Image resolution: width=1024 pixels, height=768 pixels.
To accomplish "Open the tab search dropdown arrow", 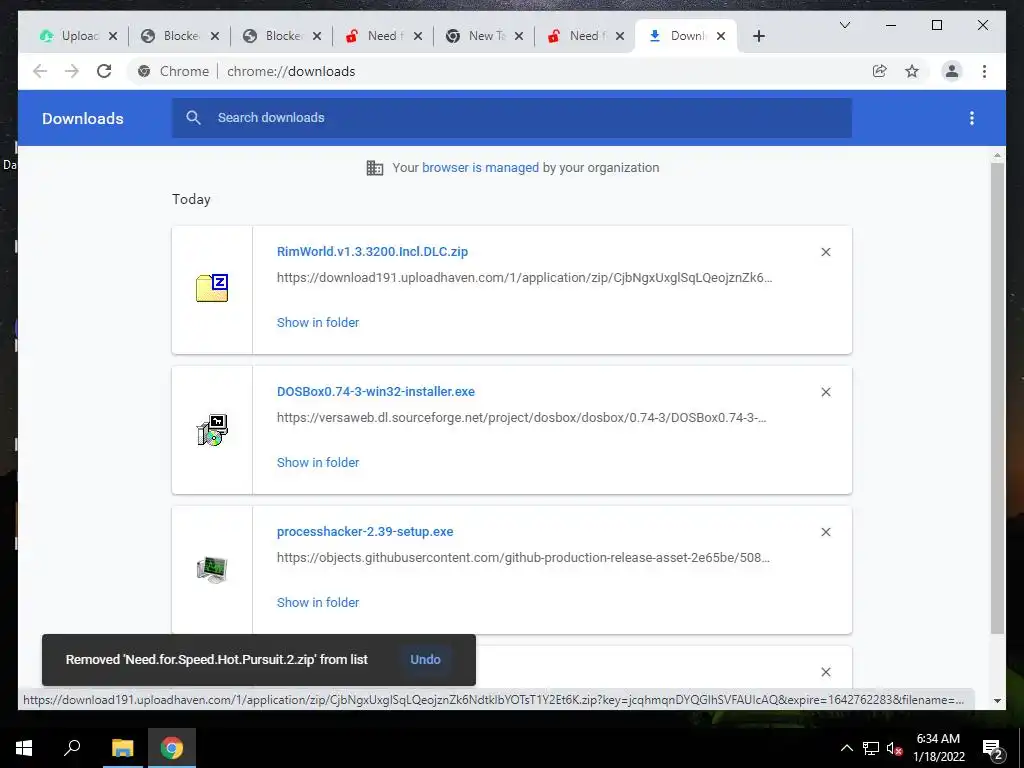I will (844, 25).
